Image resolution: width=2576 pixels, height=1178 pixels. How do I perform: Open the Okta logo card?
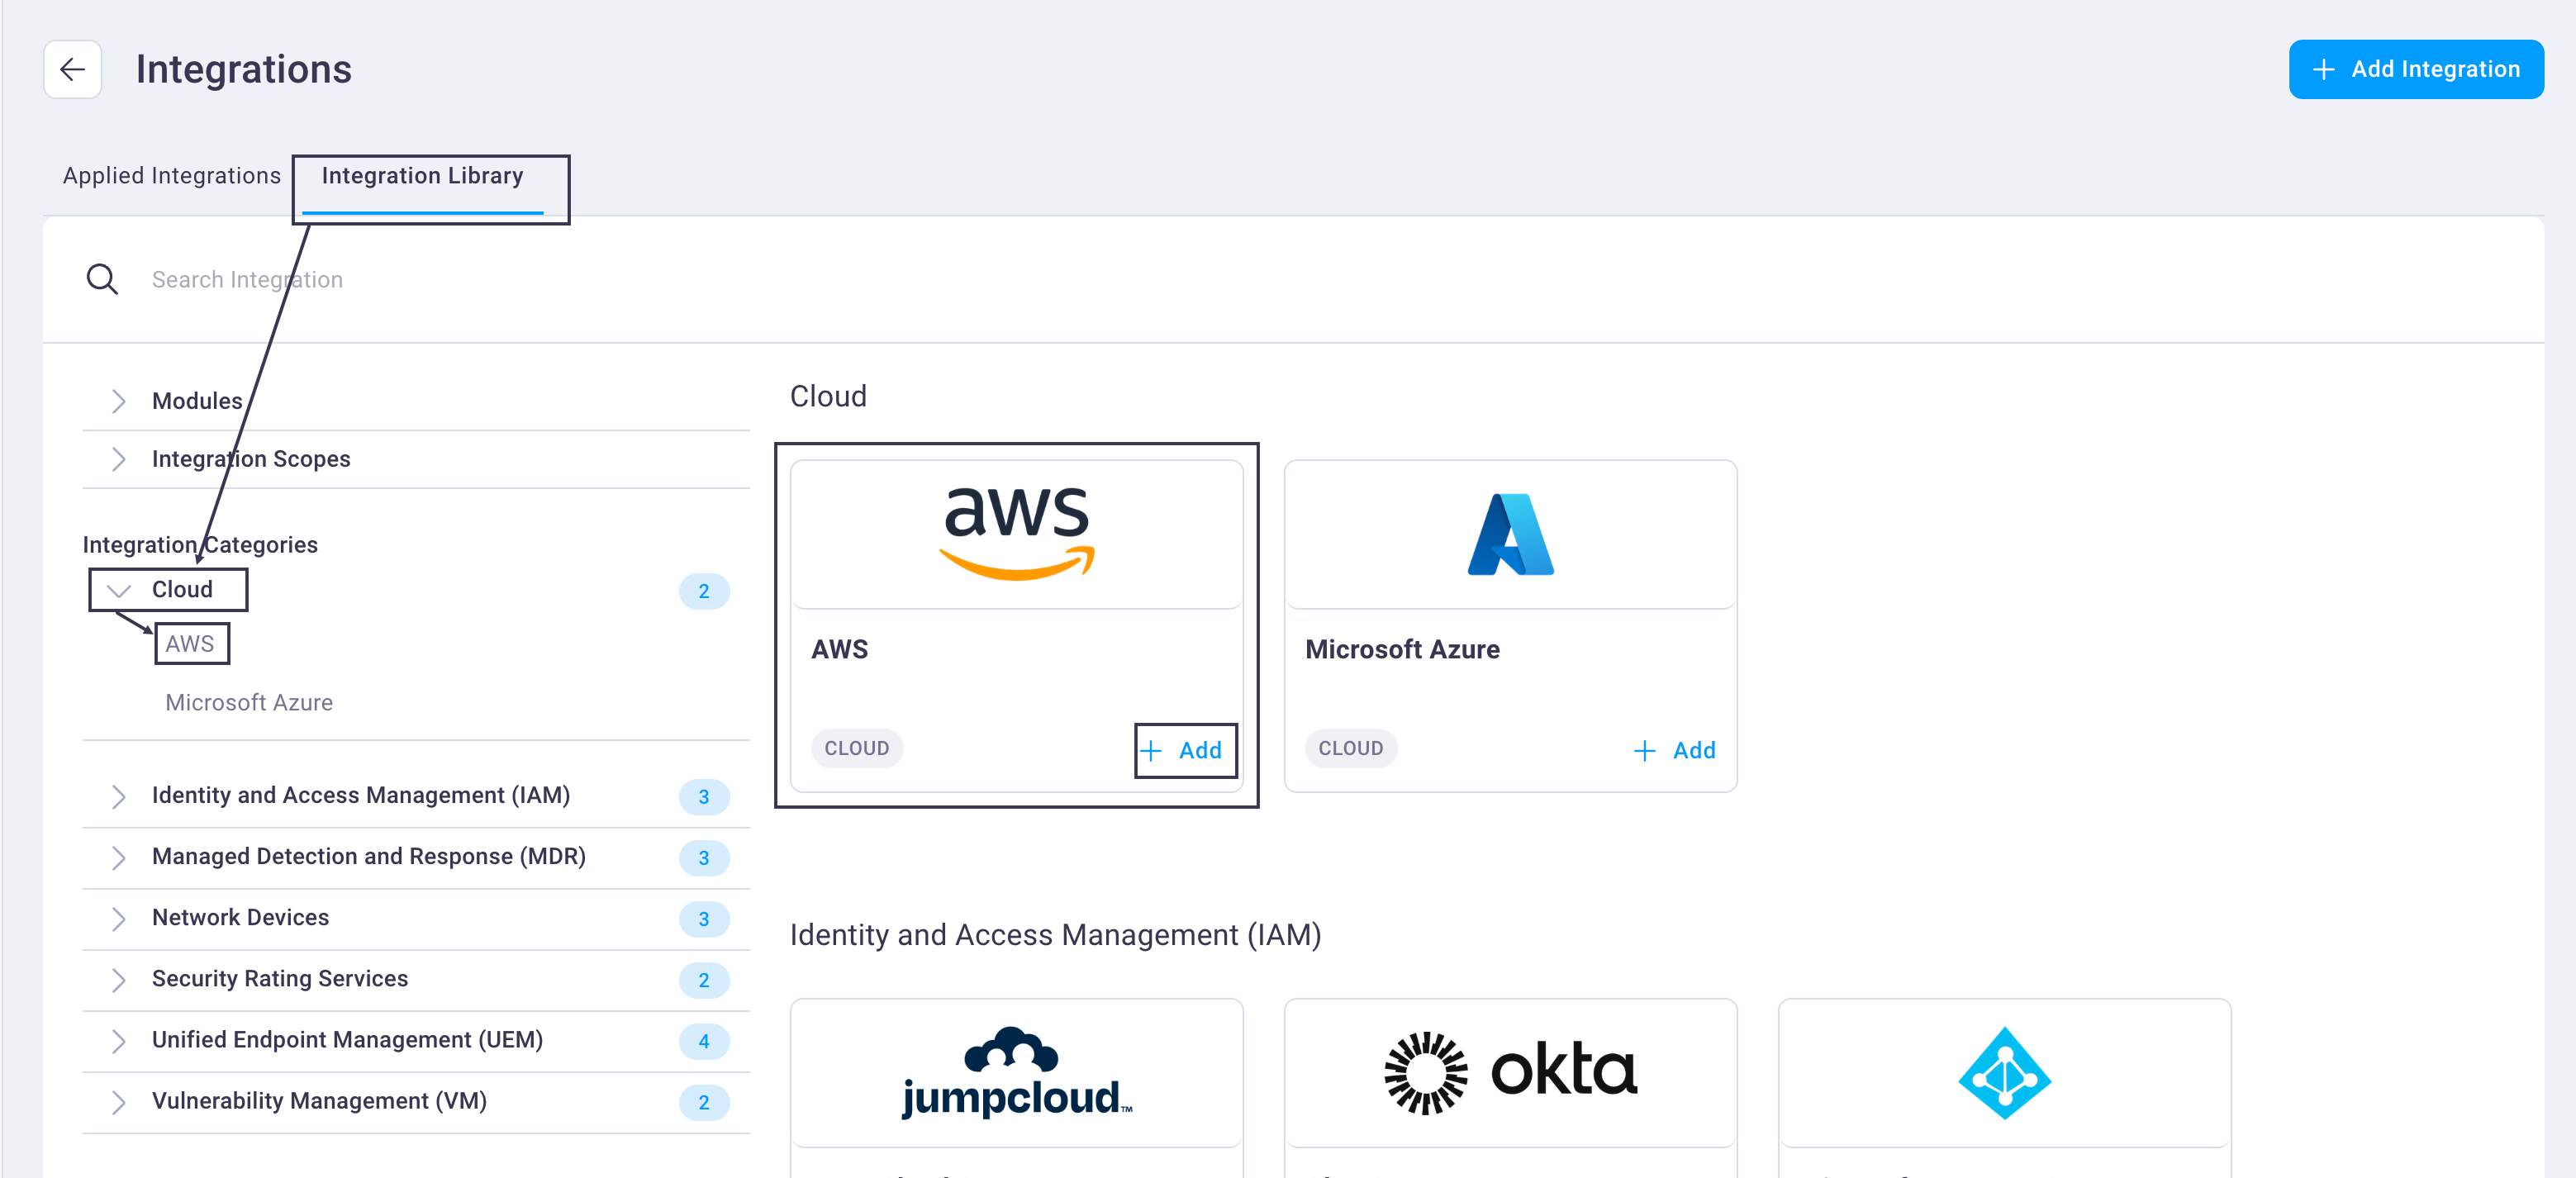tap(1510, 1073)
